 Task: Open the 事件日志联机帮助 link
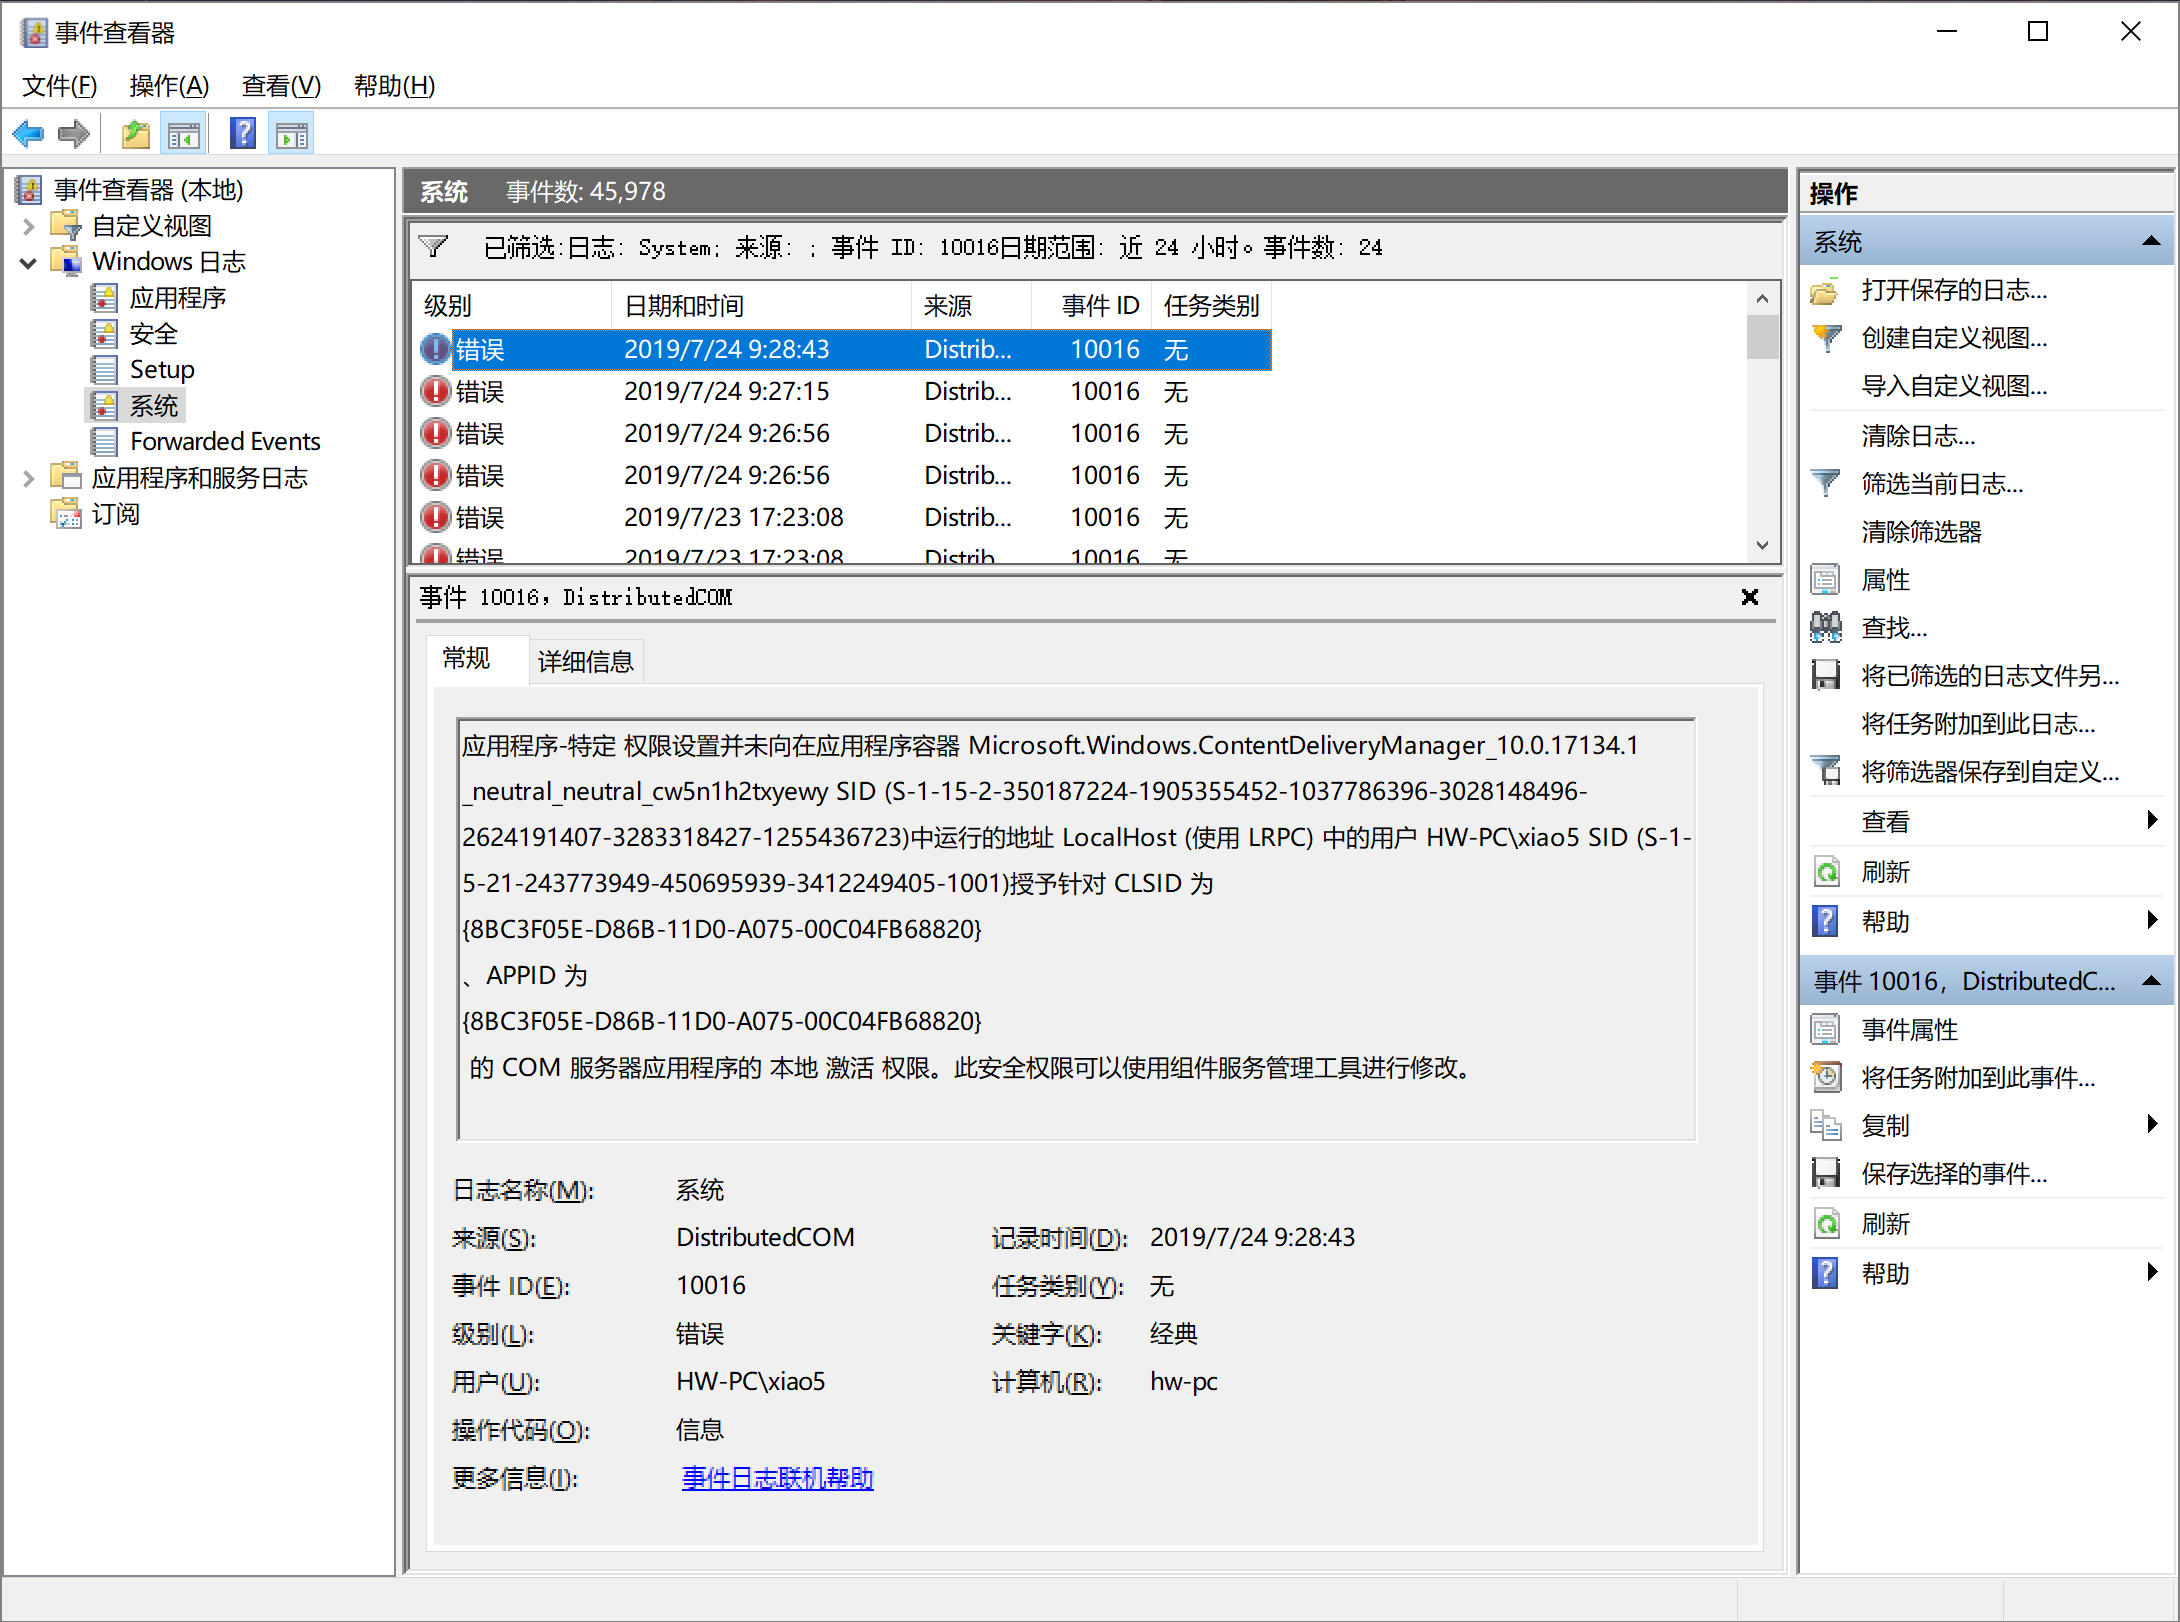point(777,1478)
